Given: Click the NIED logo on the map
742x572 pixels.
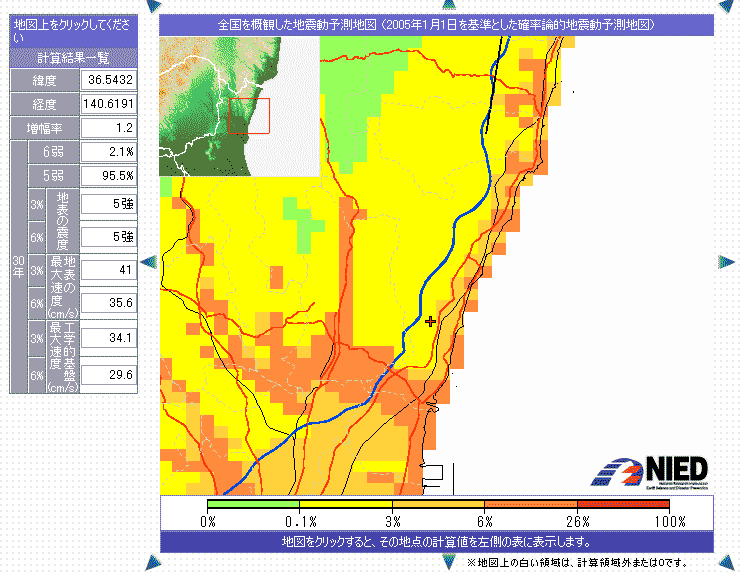Looking at the screenshot, I should point(654,472).
